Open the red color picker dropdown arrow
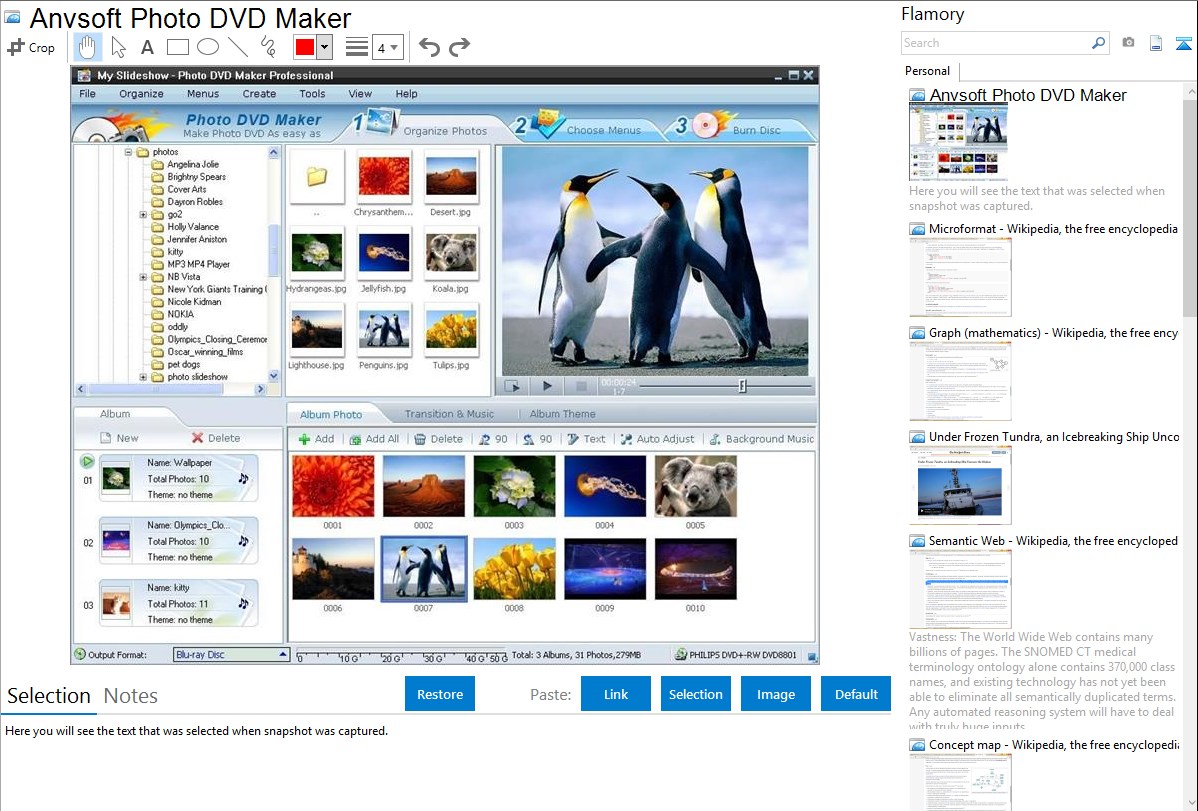 (x=324, y=47)
